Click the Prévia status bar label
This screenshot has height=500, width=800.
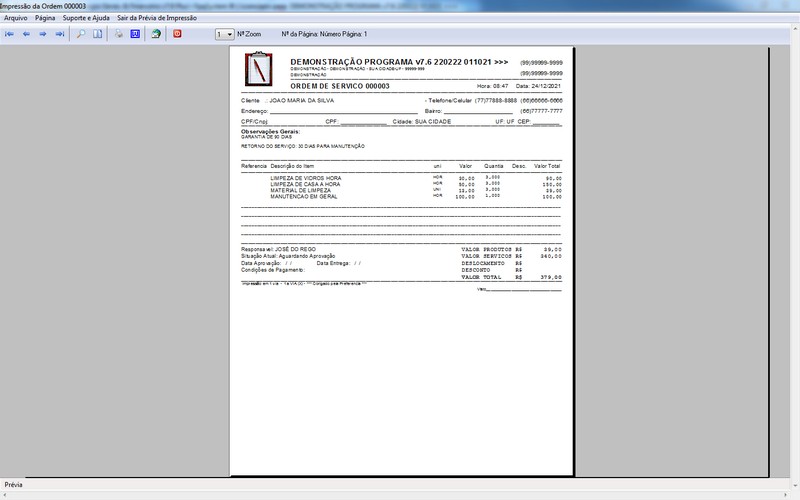14,485
